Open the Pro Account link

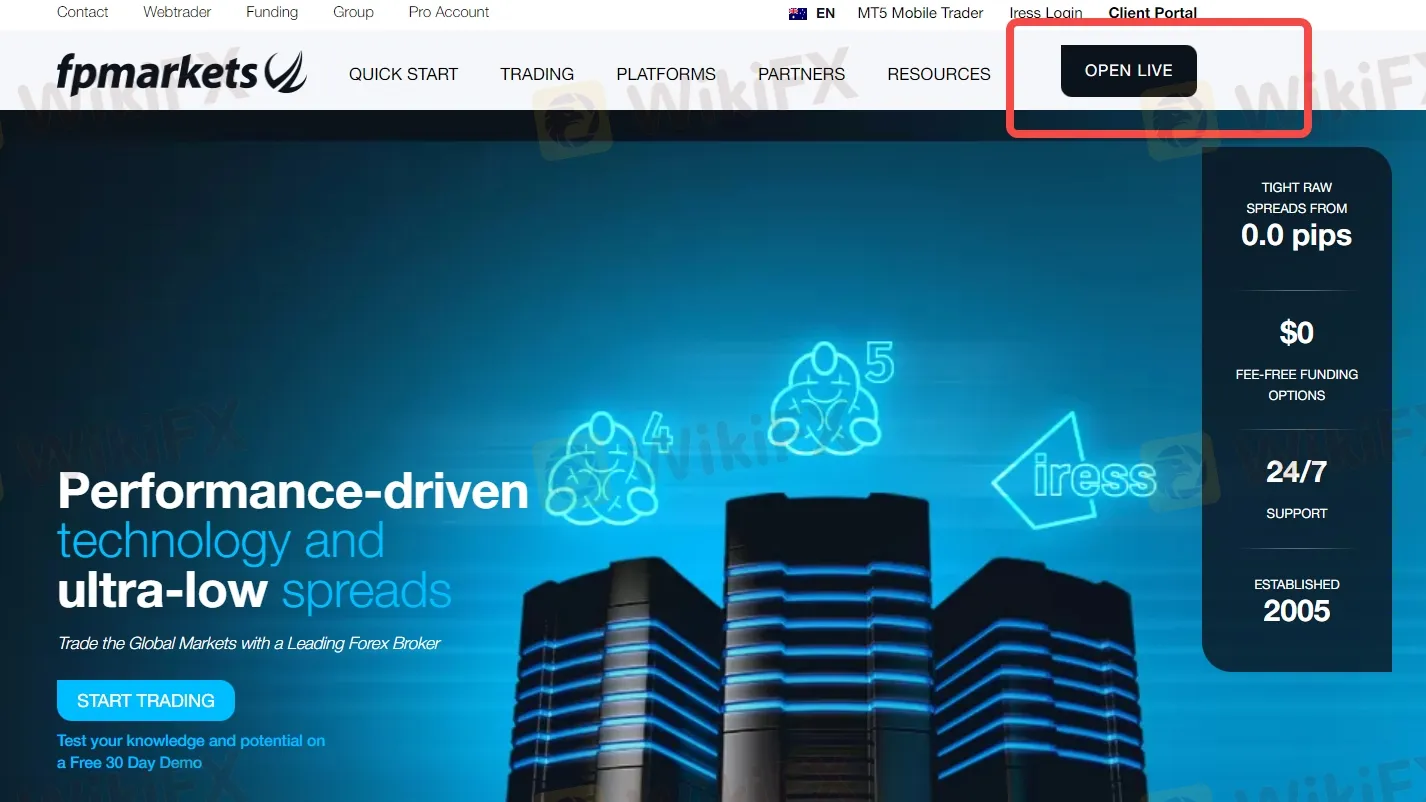point(449,12)
